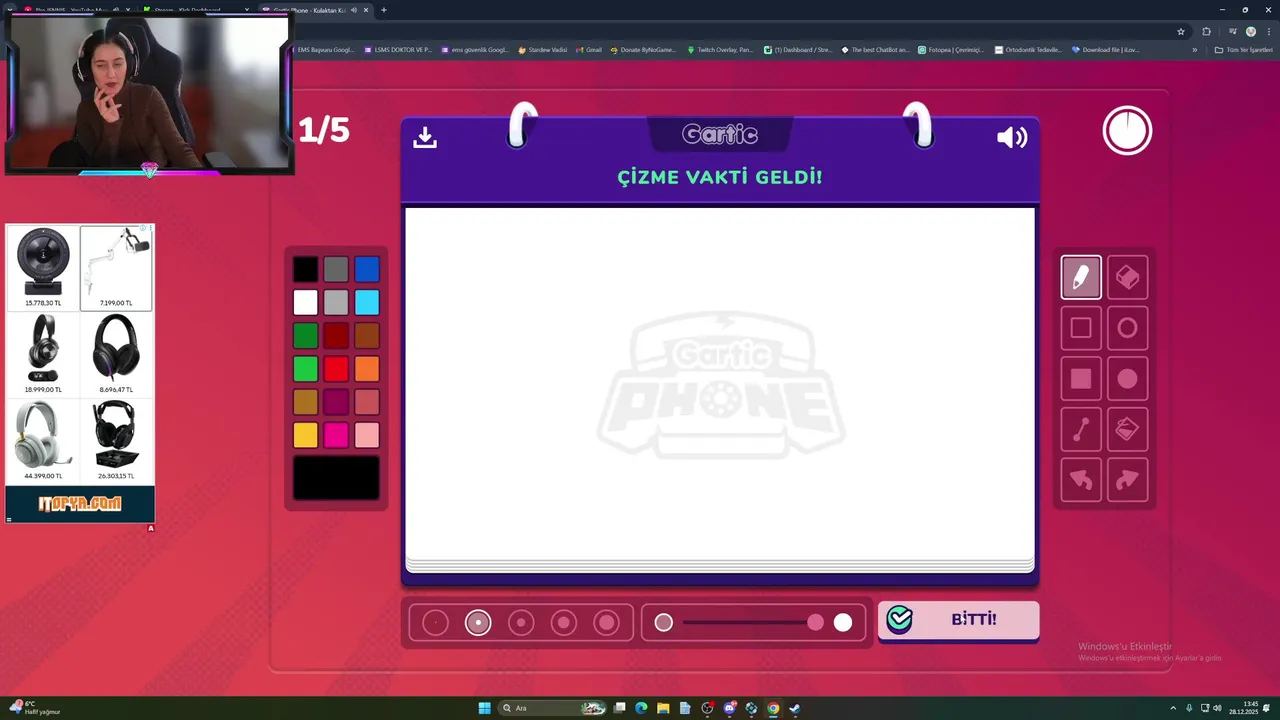The height and width of the screenshot is (720, 1280).
Task: Open the system volume tray icon
Action: point(1217,708)
